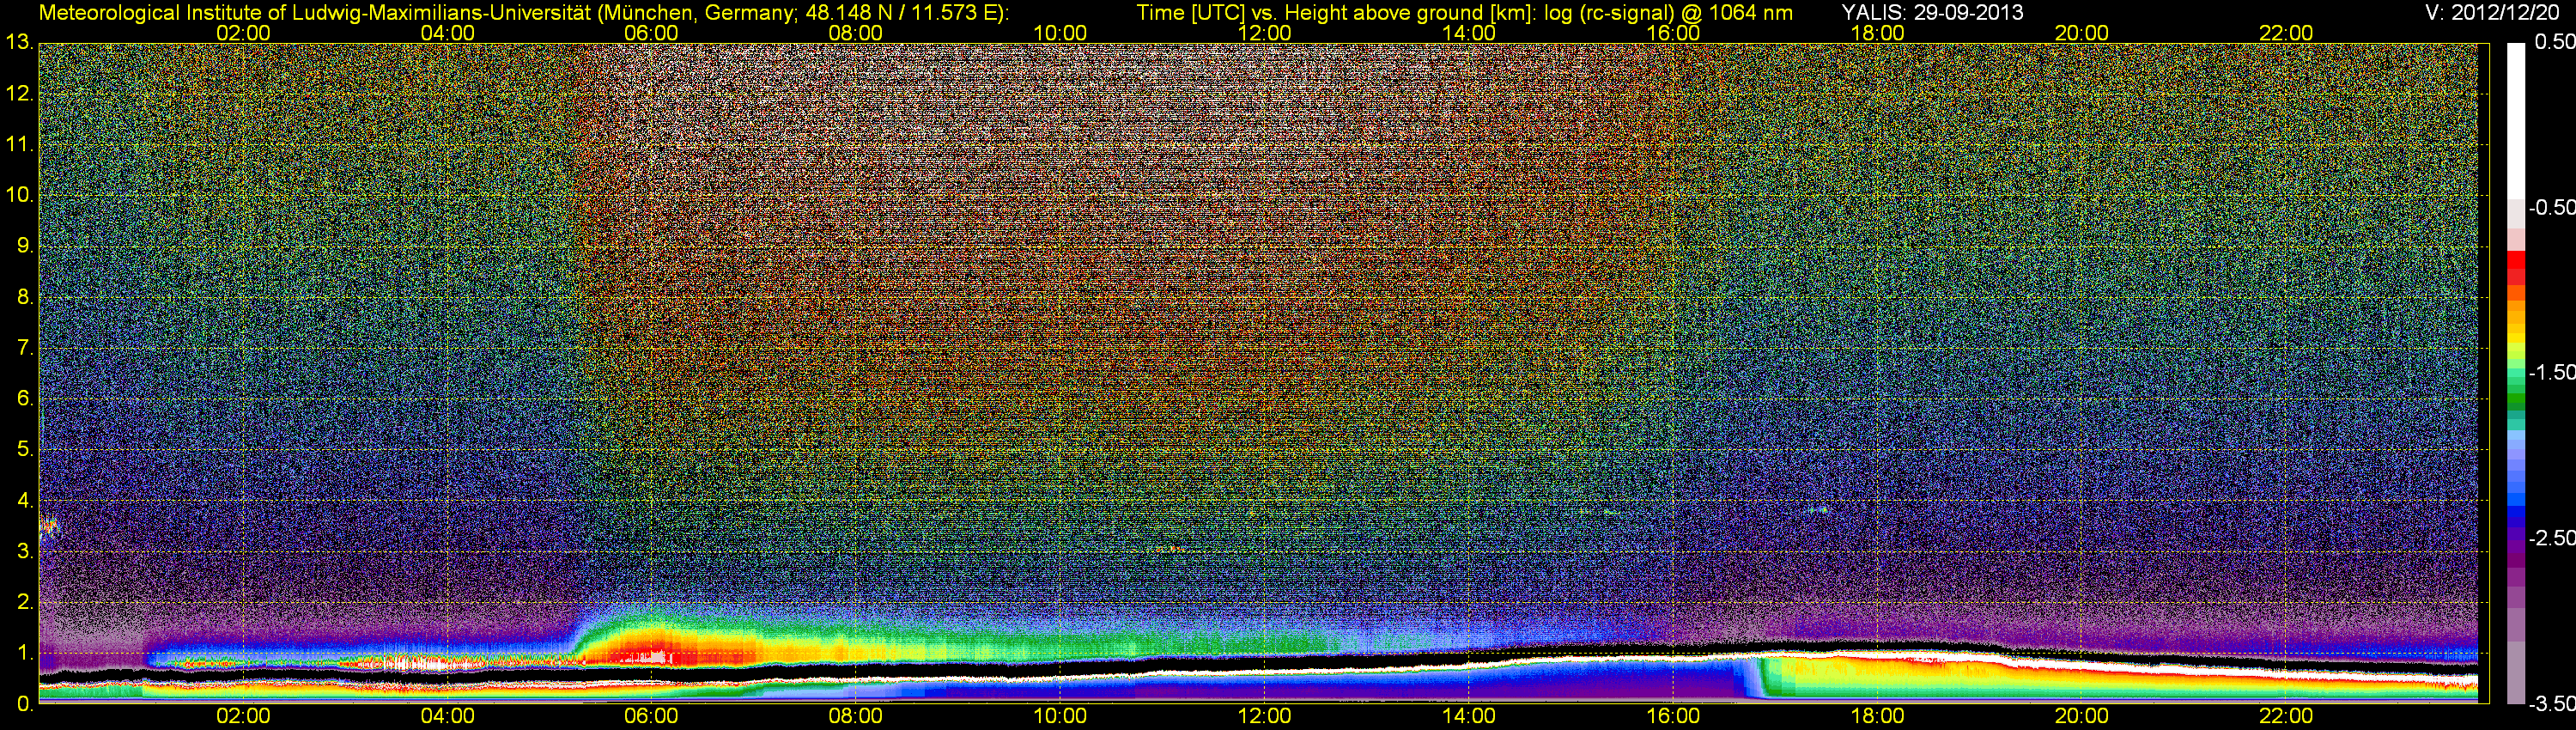The image size is (2576, 730).
Task: Pick the 4 km height axis label
Action: (x=24, y=501)
